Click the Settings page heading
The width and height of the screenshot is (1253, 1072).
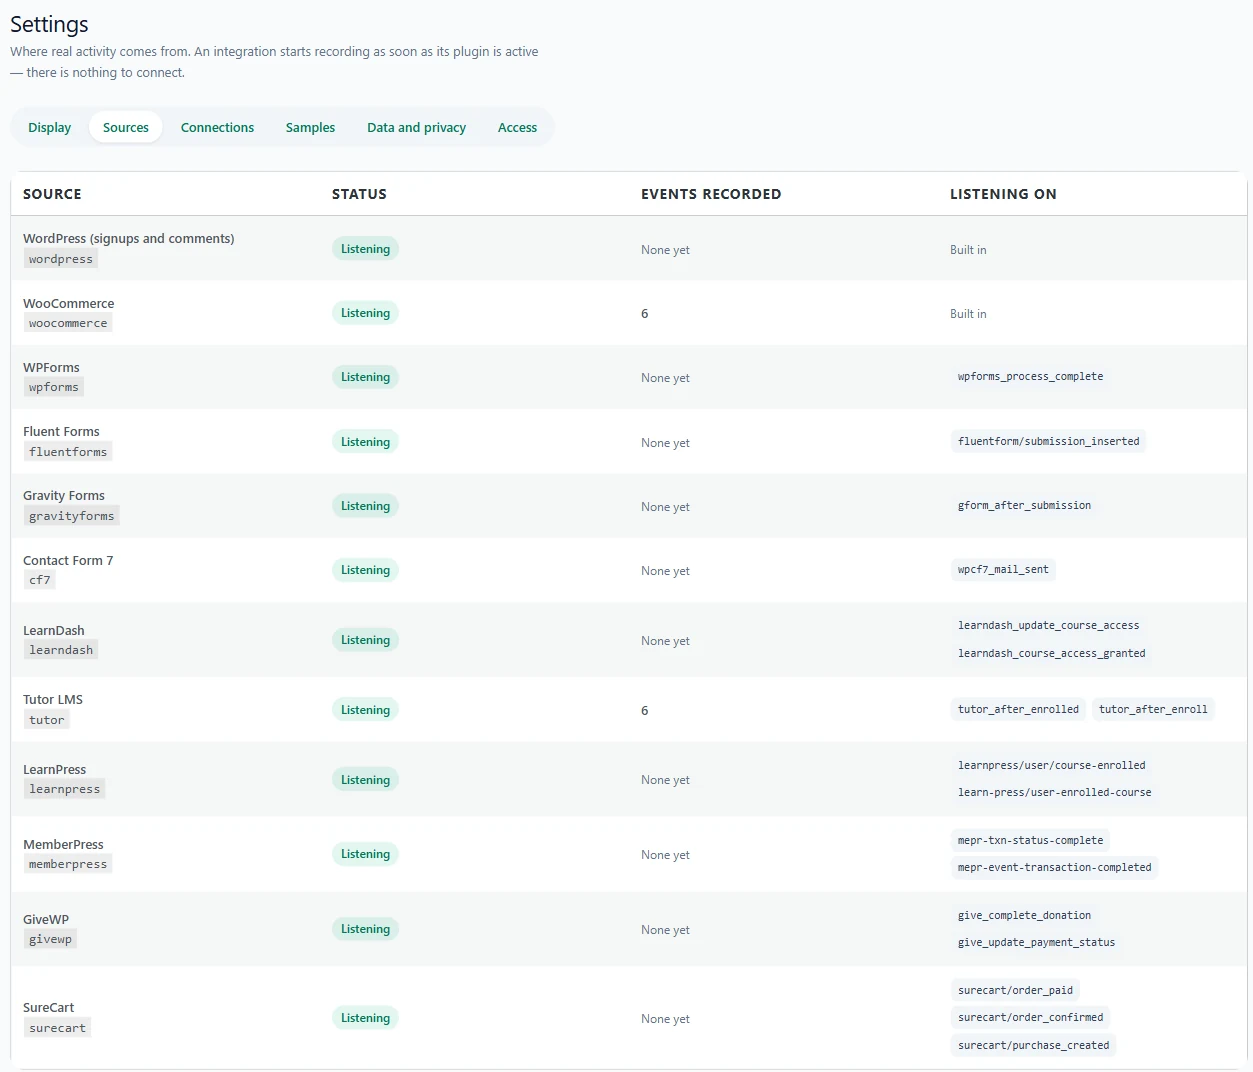point(49,24)
